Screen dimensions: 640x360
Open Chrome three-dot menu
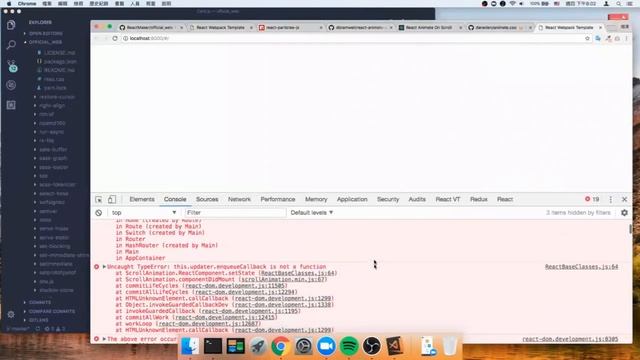click(x=627, y=38)
